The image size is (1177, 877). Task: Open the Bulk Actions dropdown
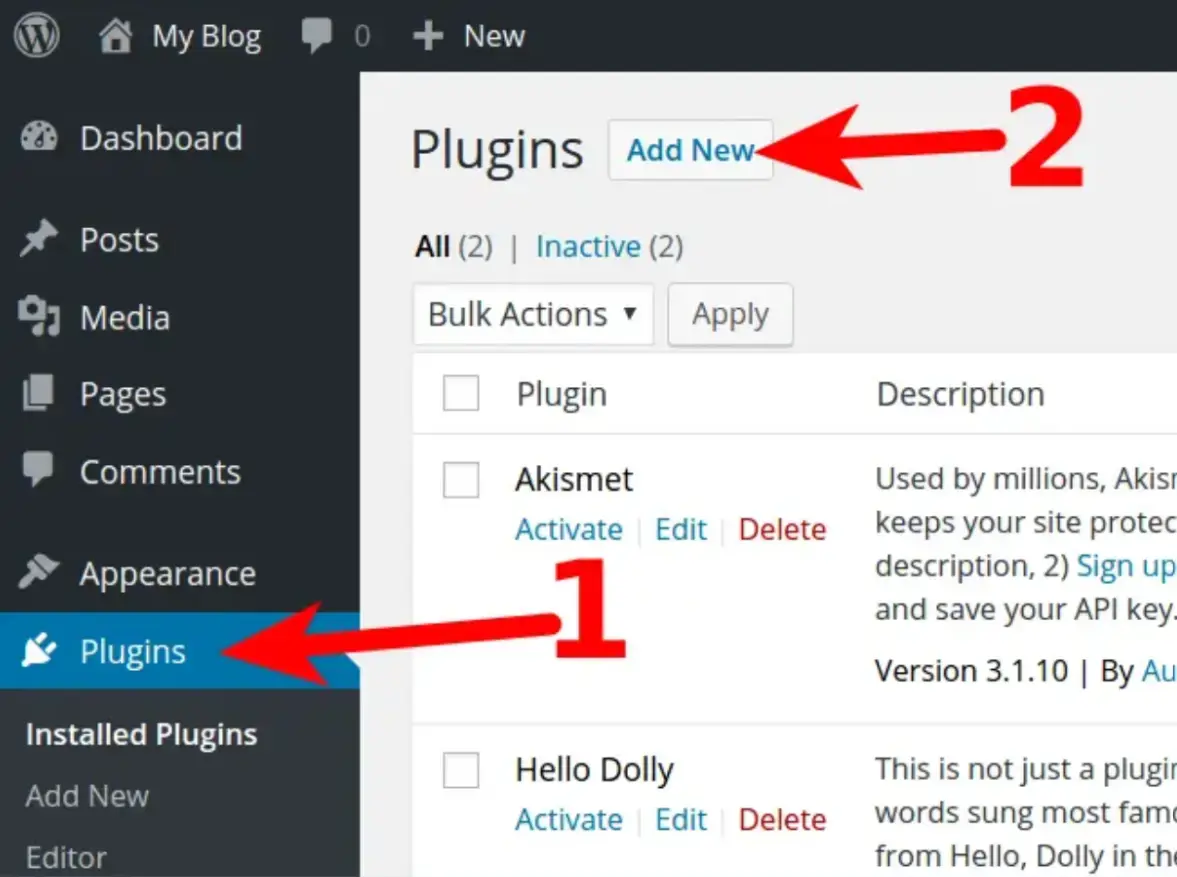tap(533, 314)
